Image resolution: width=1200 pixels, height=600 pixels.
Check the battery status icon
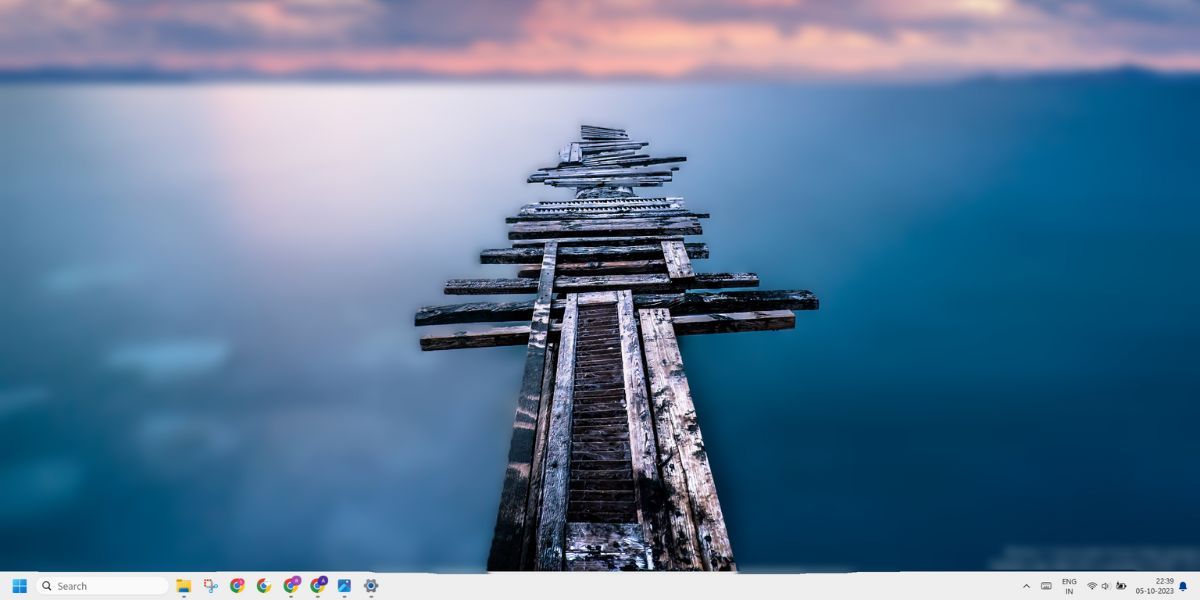[x=1122, y=586]
